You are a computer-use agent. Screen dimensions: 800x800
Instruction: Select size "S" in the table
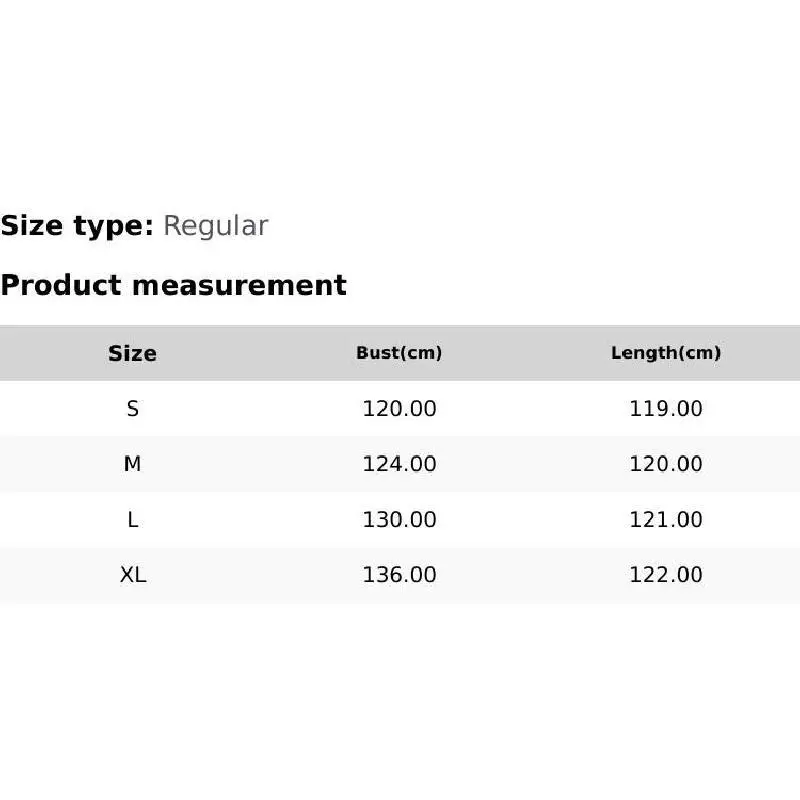133,408
